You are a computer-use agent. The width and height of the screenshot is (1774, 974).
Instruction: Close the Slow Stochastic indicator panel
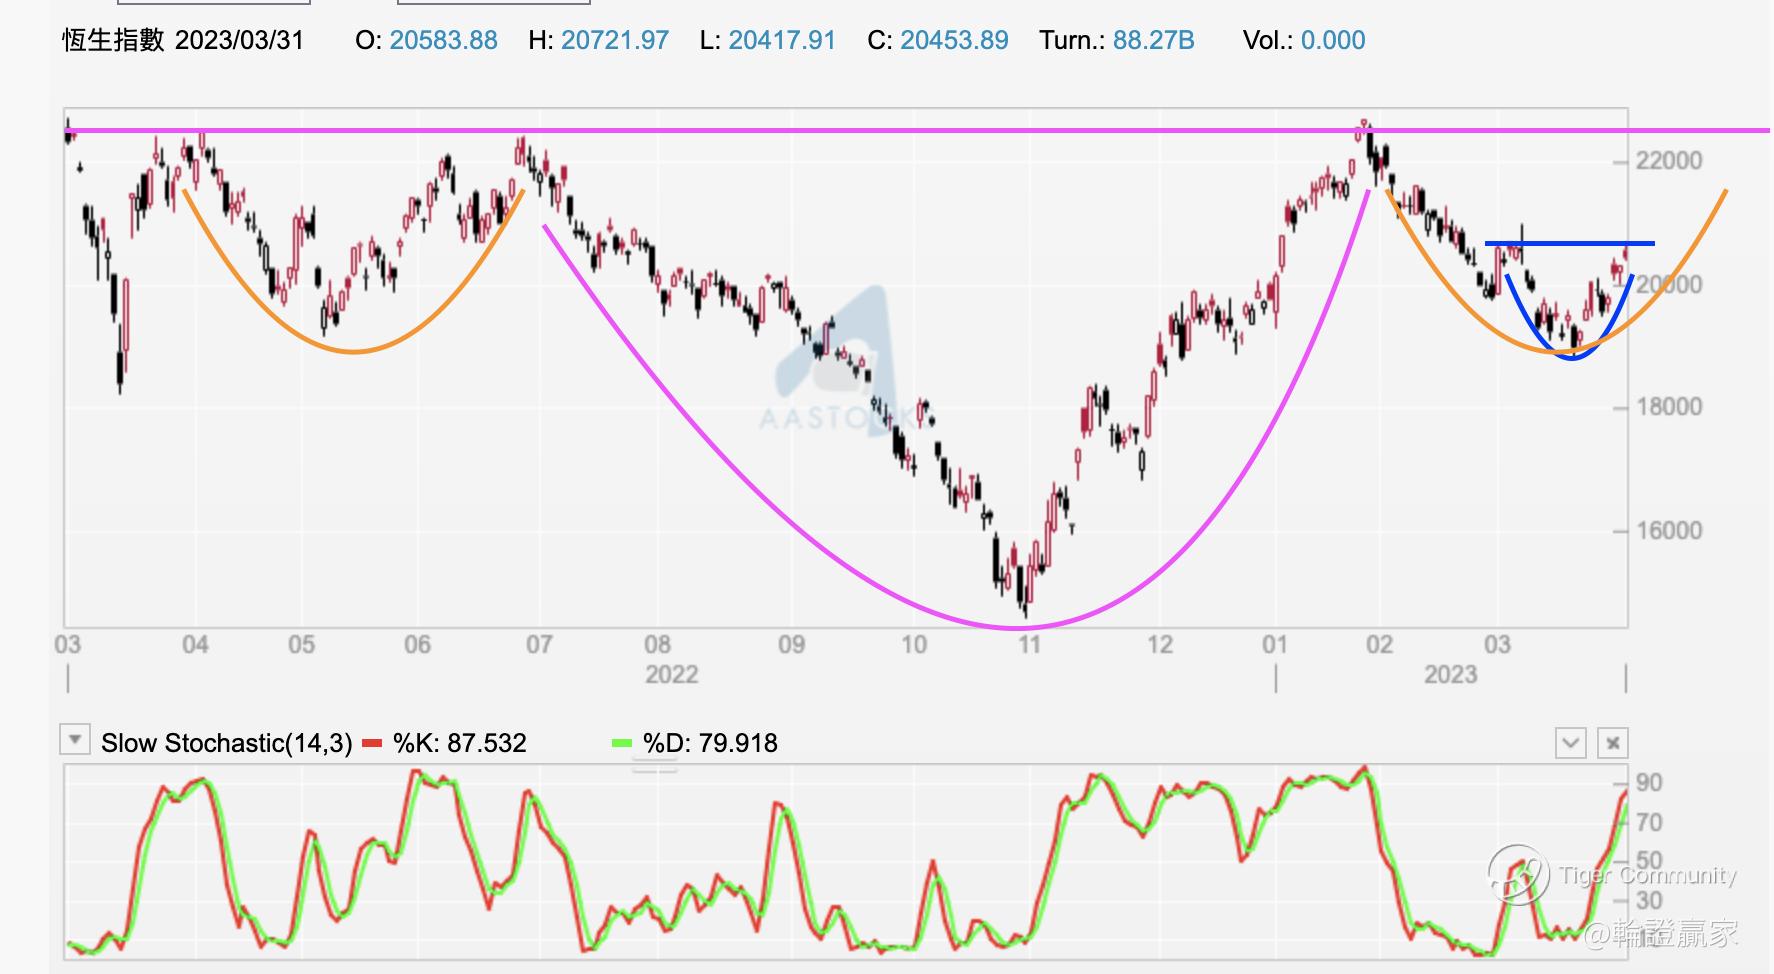click(x=1613, y=743)
